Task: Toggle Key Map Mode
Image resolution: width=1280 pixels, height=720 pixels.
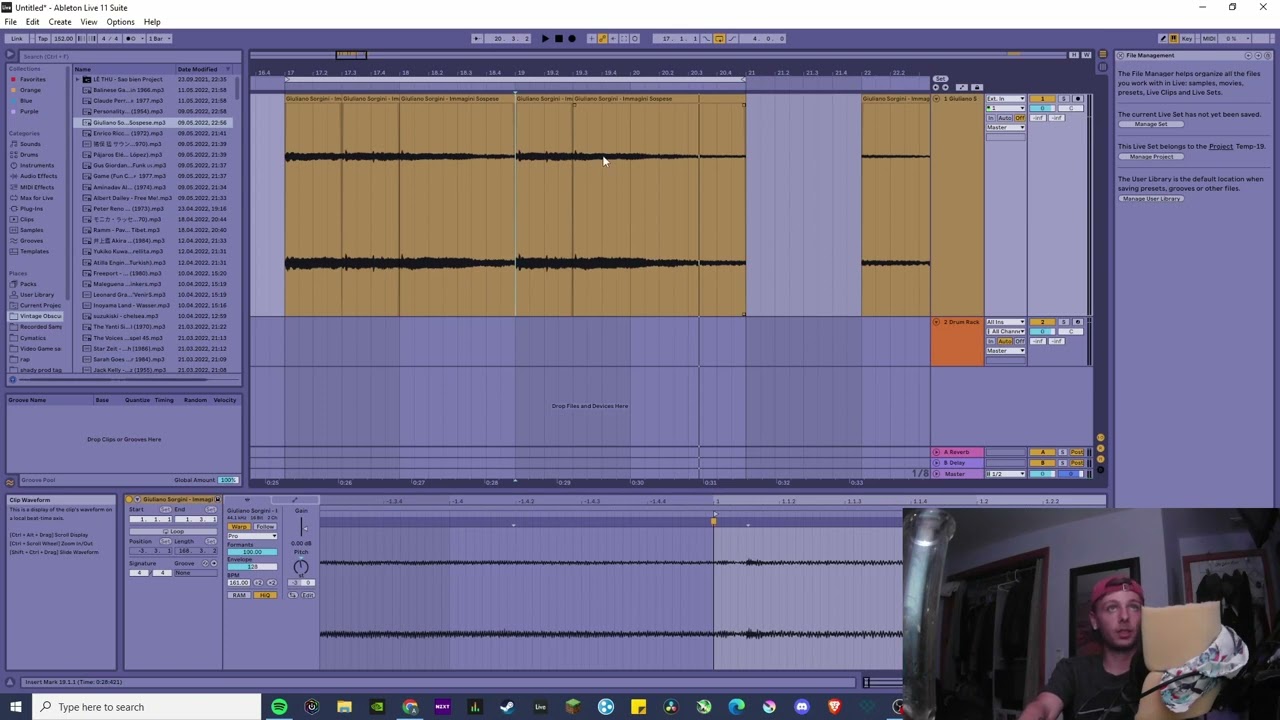Action: click(1187, 38)
